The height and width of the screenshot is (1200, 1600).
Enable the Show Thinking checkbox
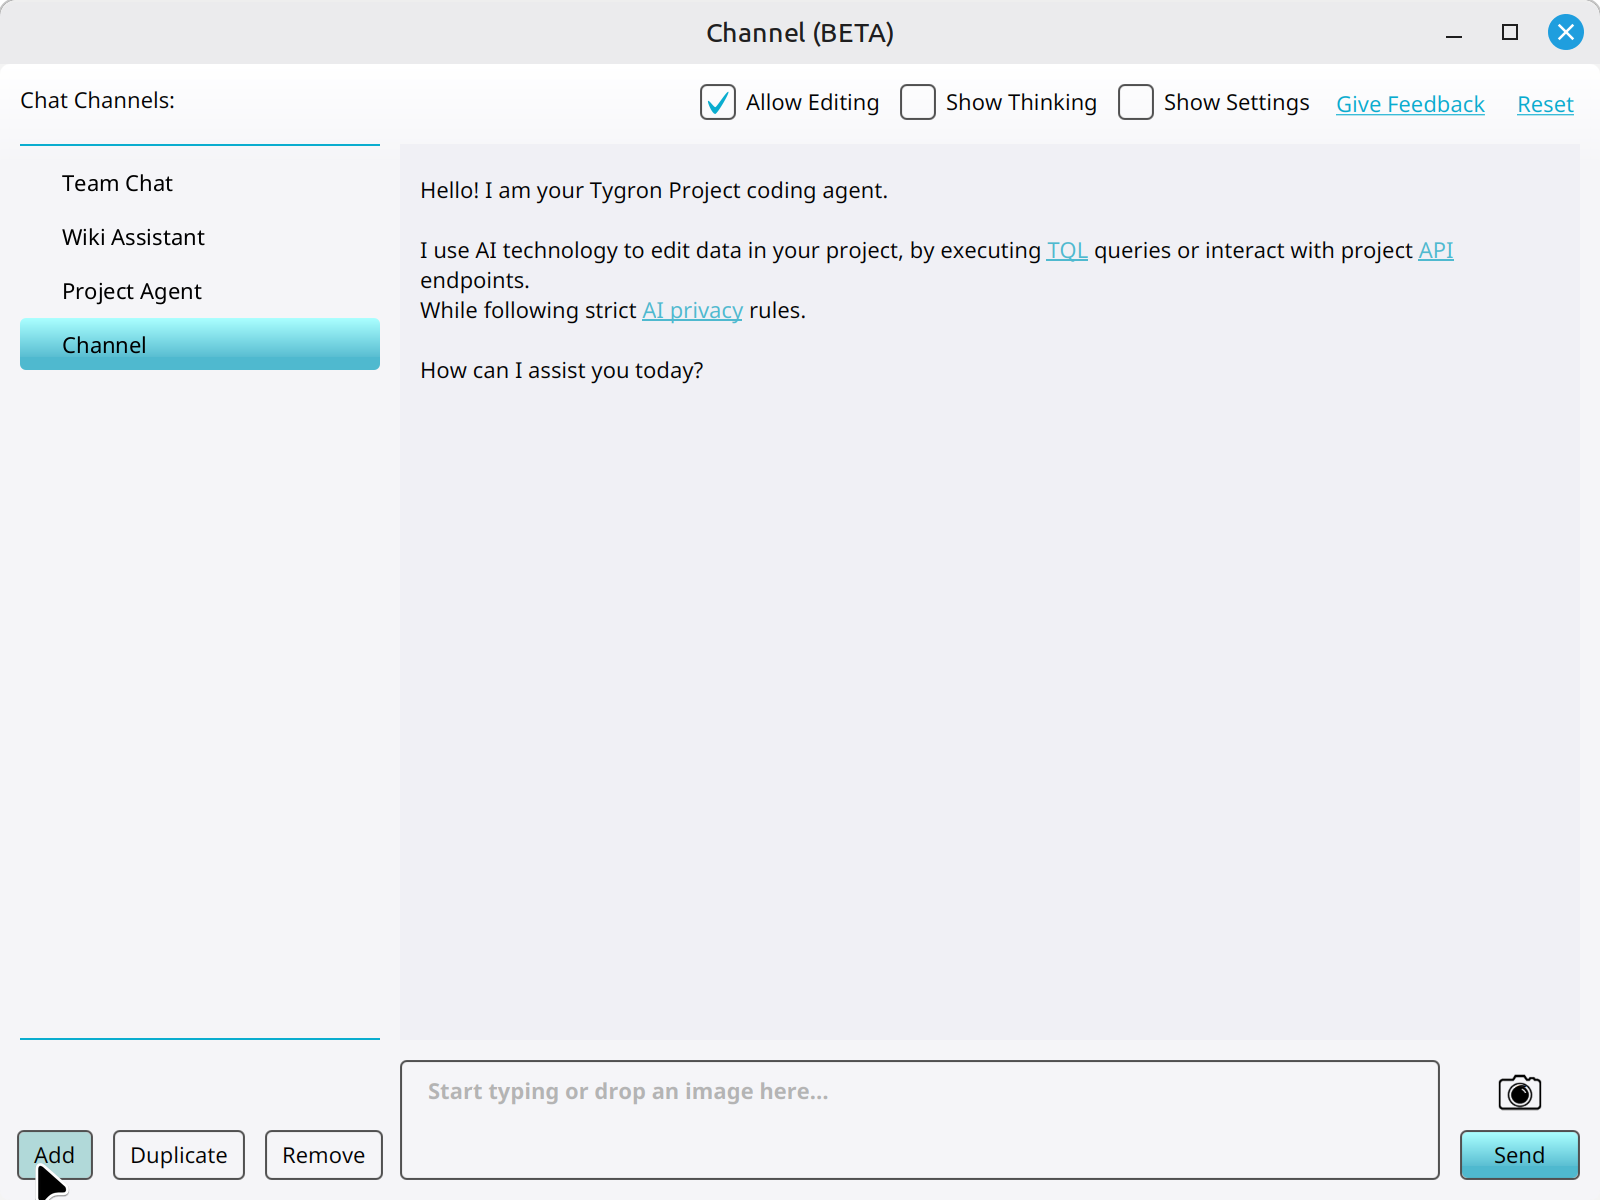918,102
